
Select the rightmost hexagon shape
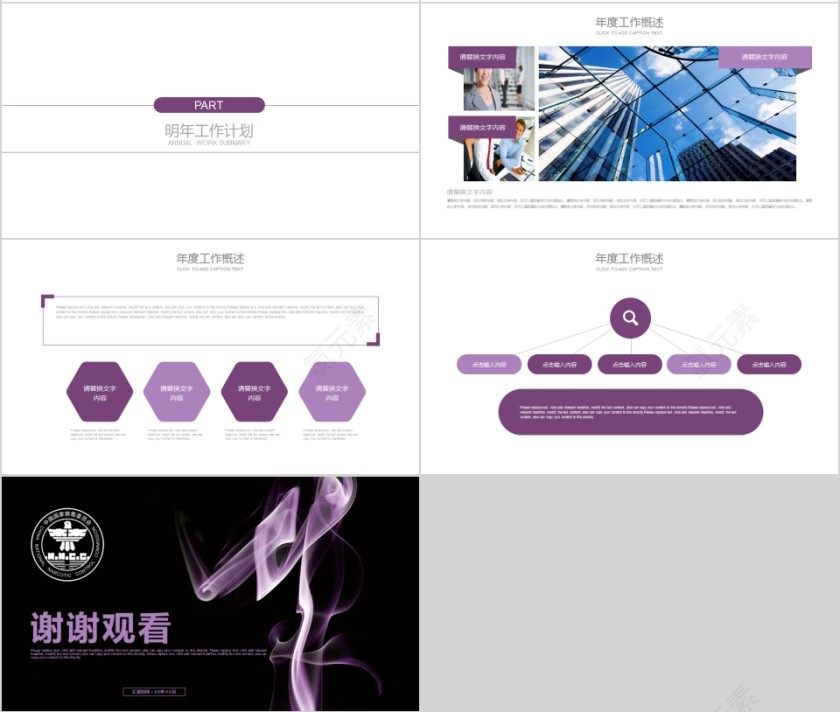[333, 391]
